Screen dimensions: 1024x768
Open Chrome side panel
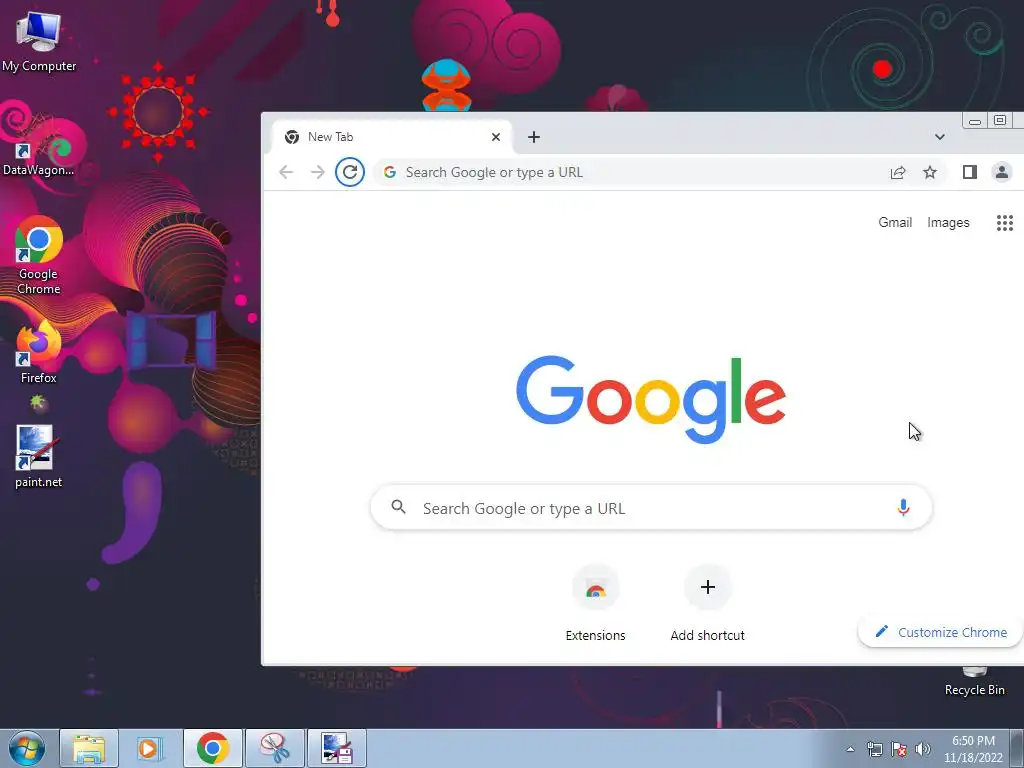coord(970,172)
